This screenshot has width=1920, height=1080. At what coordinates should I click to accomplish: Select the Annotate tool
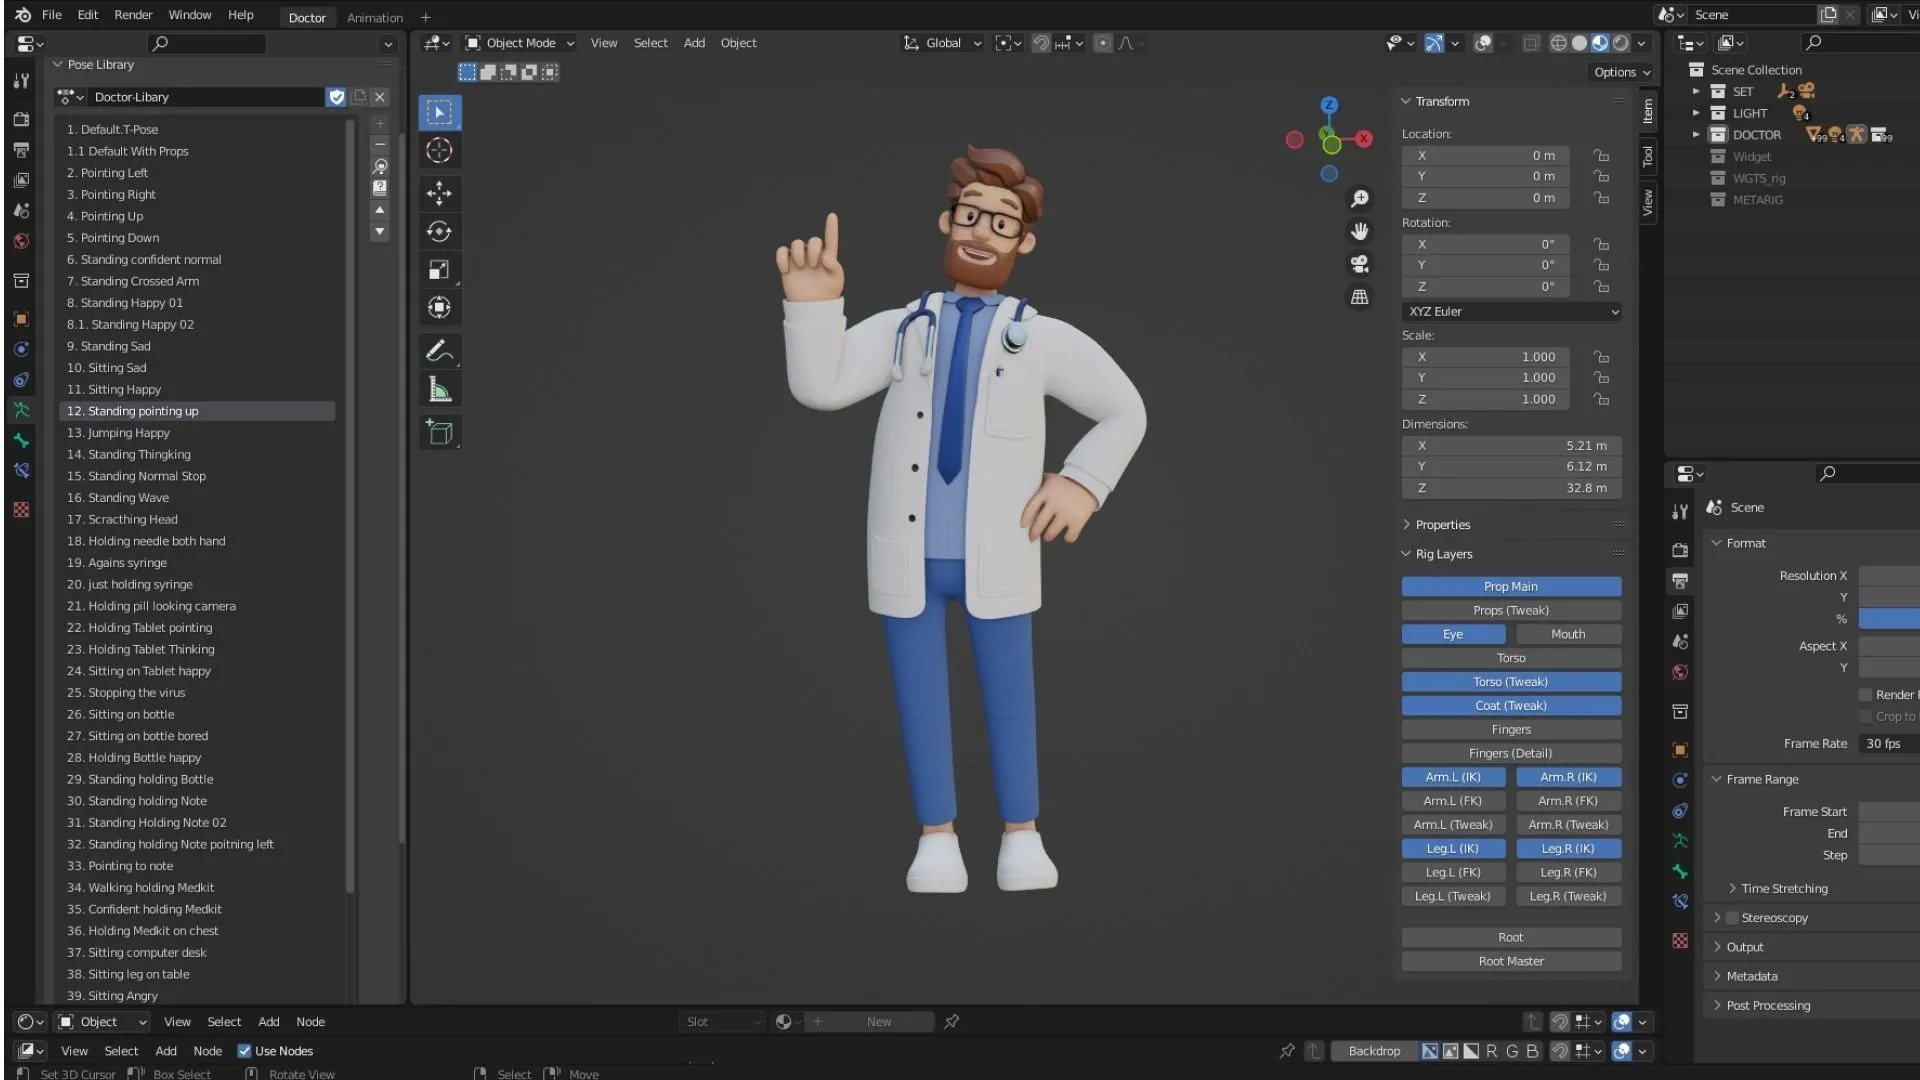440,351
